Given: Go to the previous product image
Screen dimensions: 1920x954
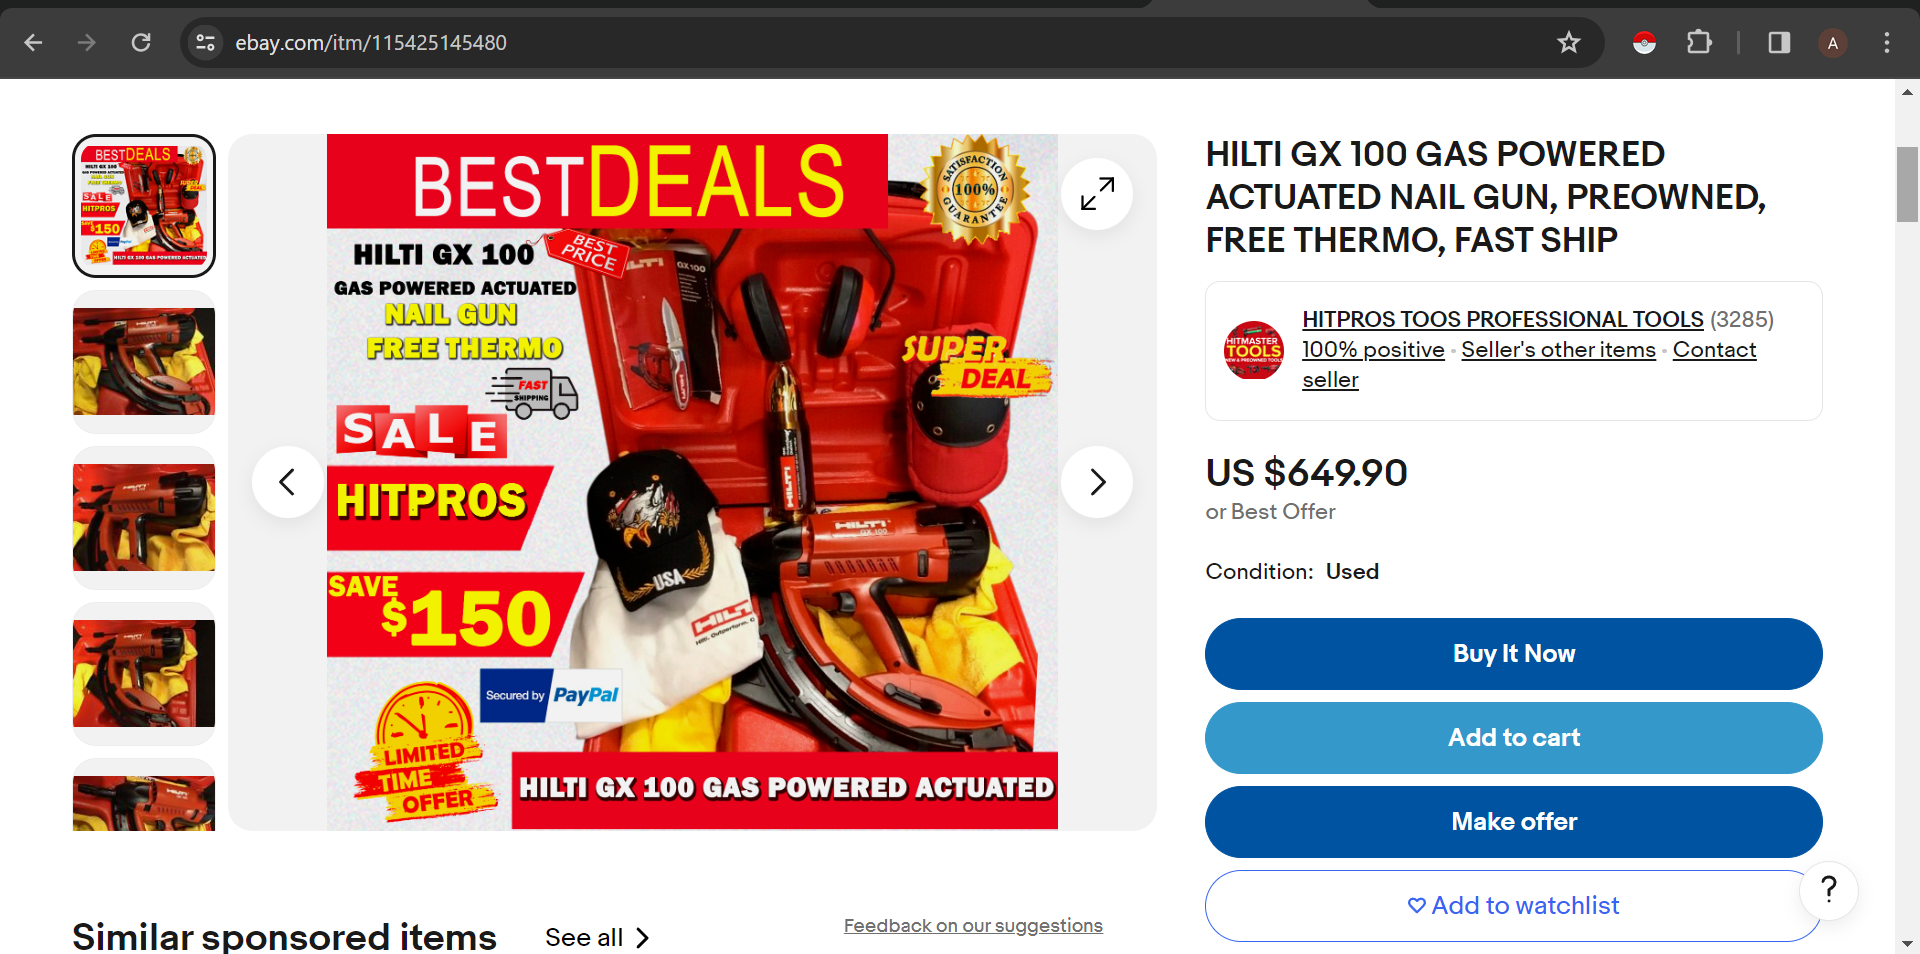Looking at the screenshot, I should [x=287, y=482].
